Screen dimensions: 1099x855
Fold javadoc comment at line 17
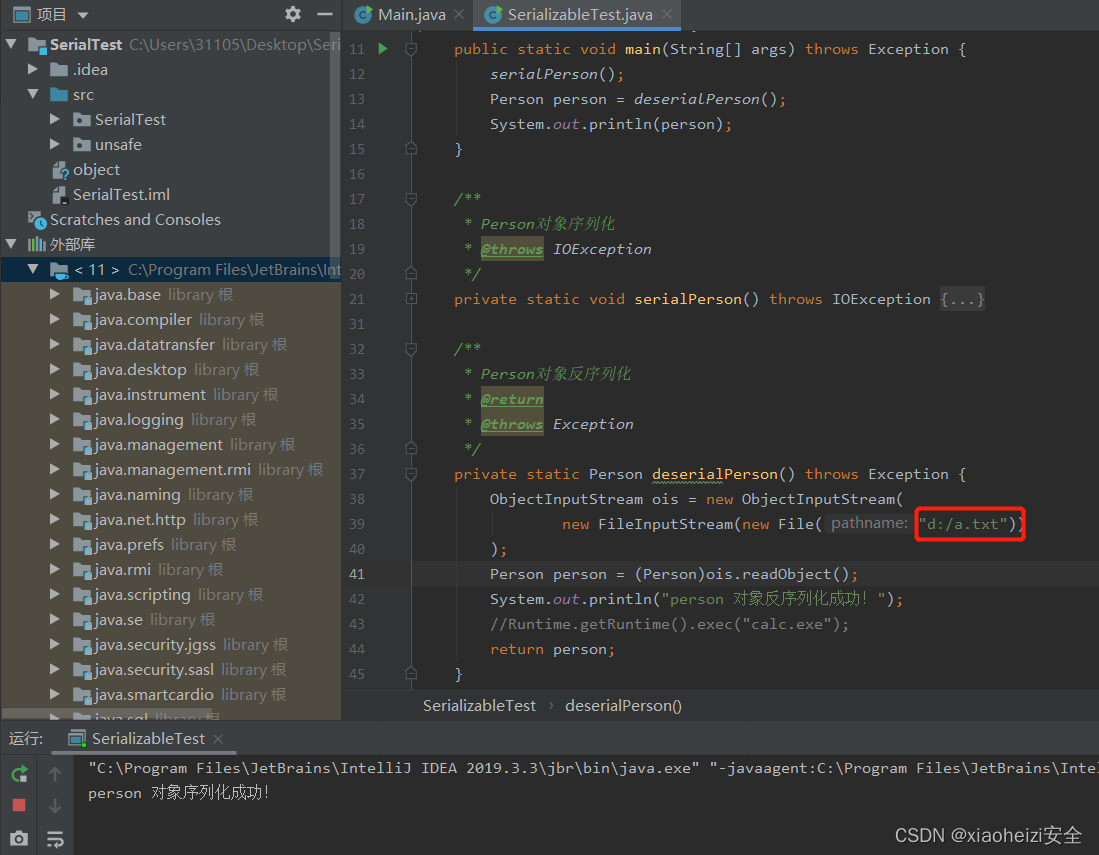(x=411, y=199)
